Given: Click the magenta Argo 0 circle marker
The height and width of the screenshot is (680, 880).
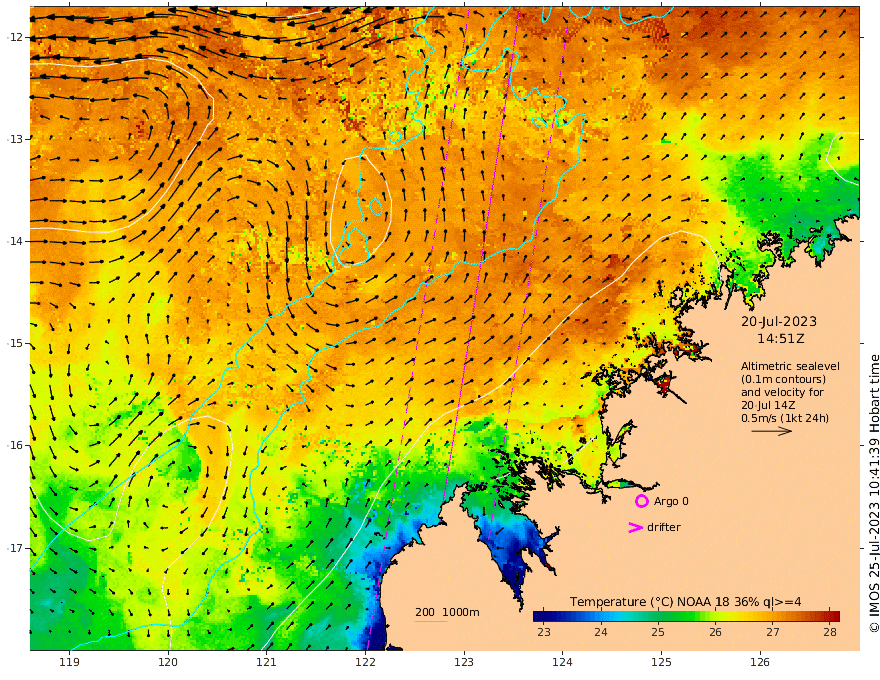Looking at the screenshot, I should coord(641,501).
